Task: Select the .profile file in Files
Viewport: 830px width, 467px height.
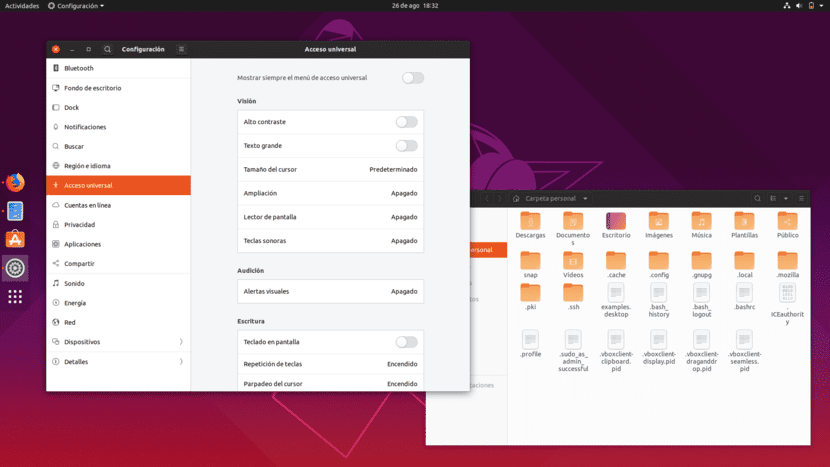Action: coord(530,344)
